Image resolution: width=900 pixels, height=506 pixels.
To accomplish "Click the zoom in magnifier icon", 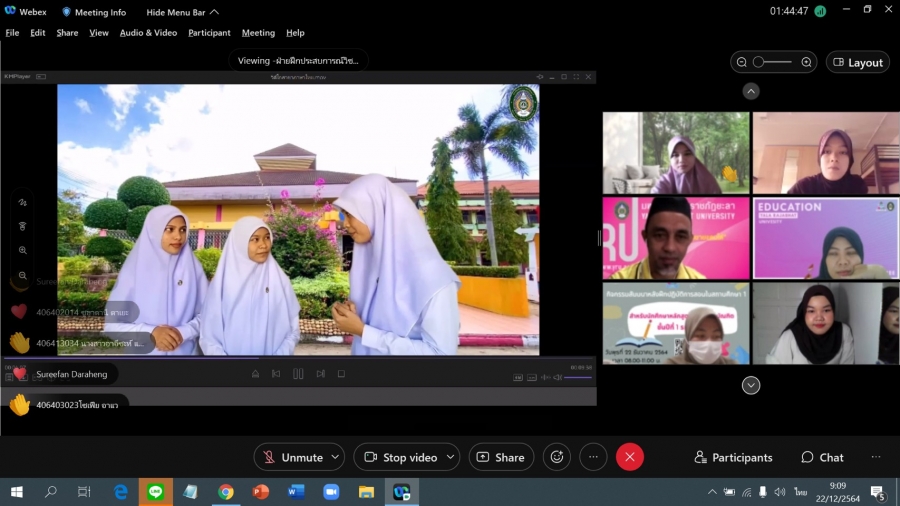I will coord(806,62).
